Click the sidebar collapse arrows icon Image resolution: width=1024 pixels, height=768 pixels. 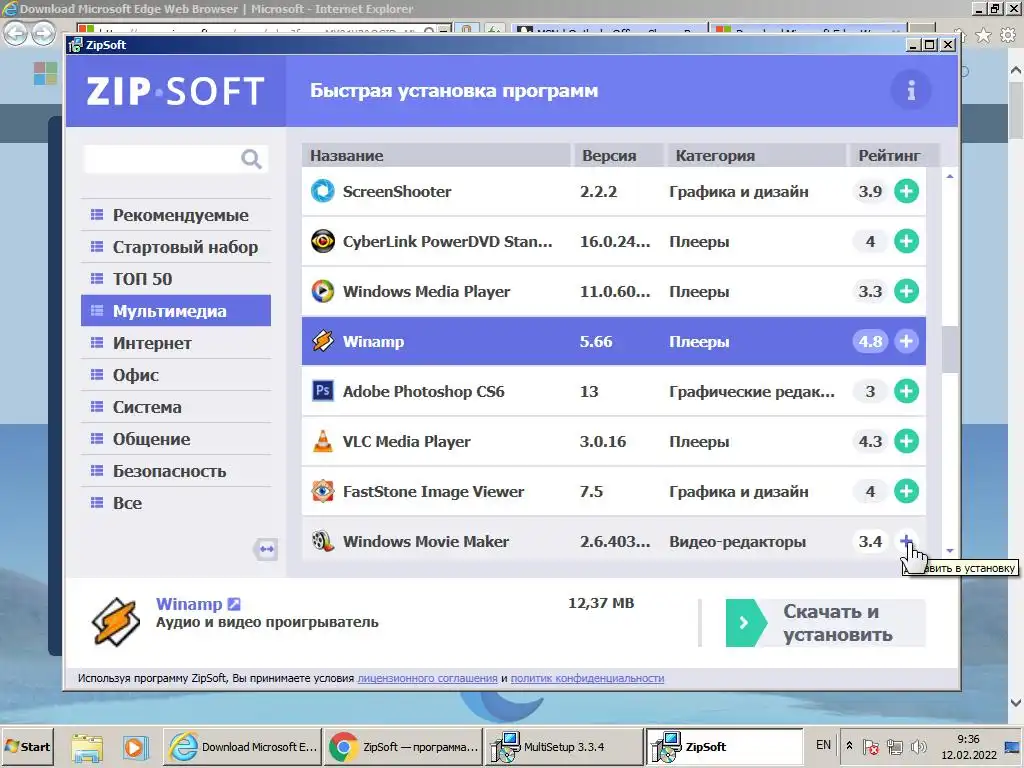tap(266, 549)
